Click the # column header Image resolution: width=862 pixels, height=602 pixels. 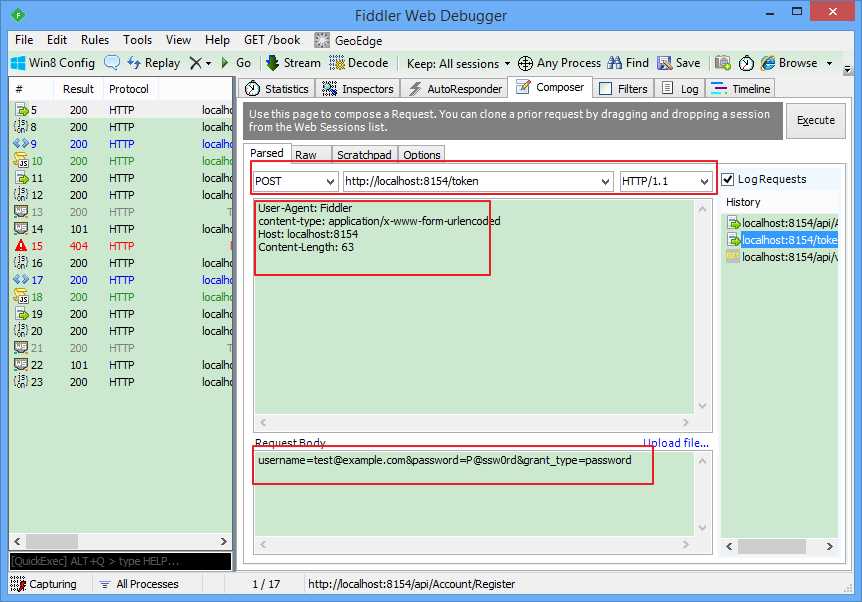(31, 89)
